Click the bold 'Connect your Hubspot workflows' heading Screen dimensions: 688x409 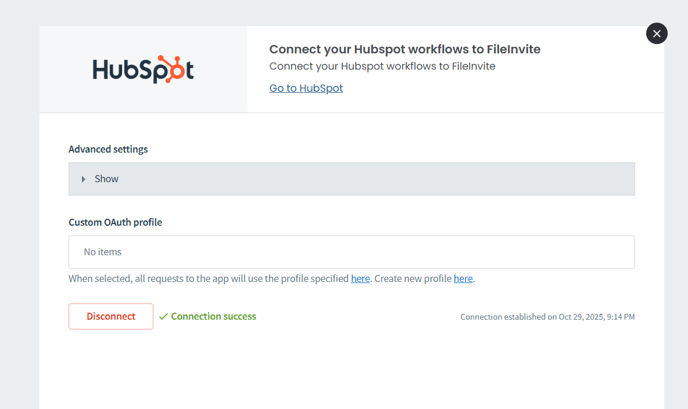(404, 49)
